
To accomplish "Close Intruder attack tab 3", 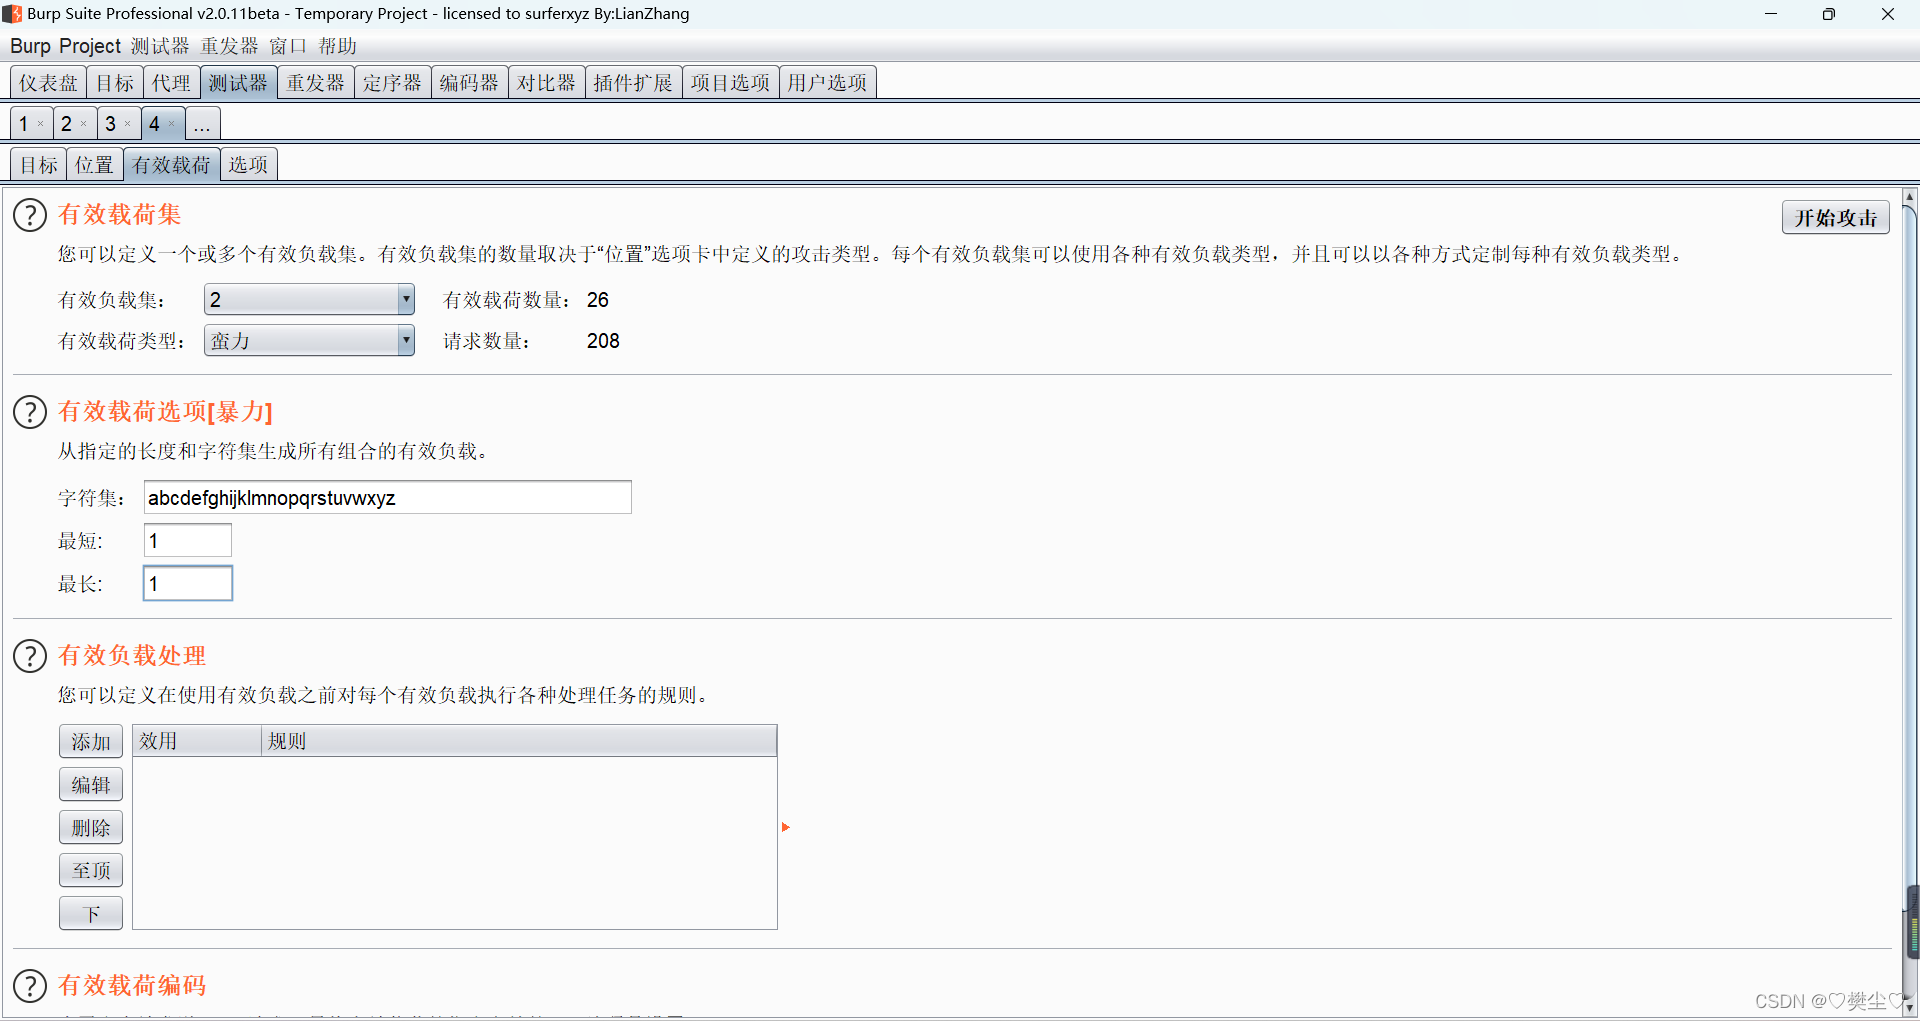I will 128,124.
